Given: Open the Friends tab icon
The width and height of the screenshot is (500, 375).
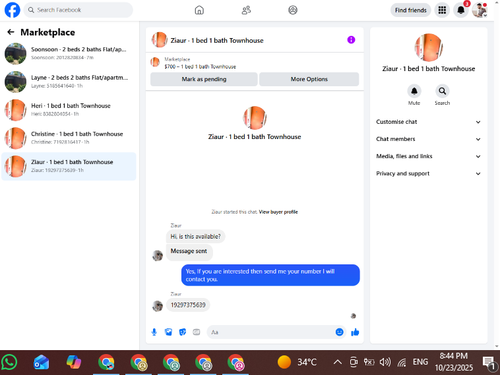Looking at the screenshot, I should click(246, 10).
